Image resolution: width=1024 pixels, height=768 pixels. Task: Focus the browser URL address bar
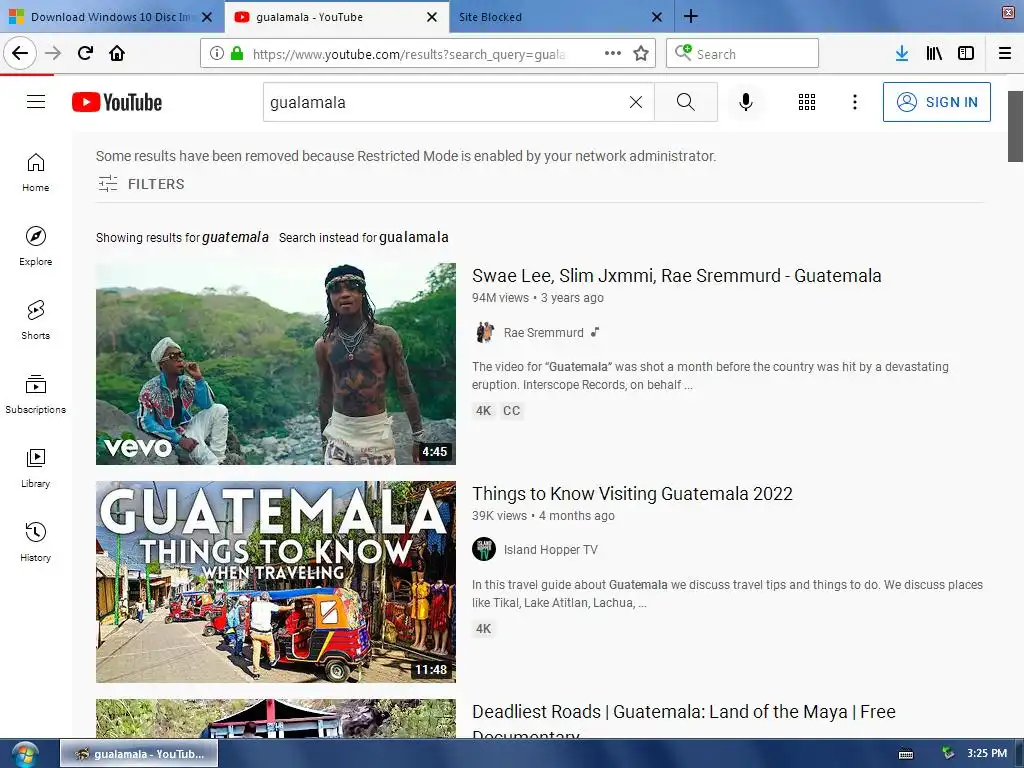pyautogui.click(x=409, y=54)
